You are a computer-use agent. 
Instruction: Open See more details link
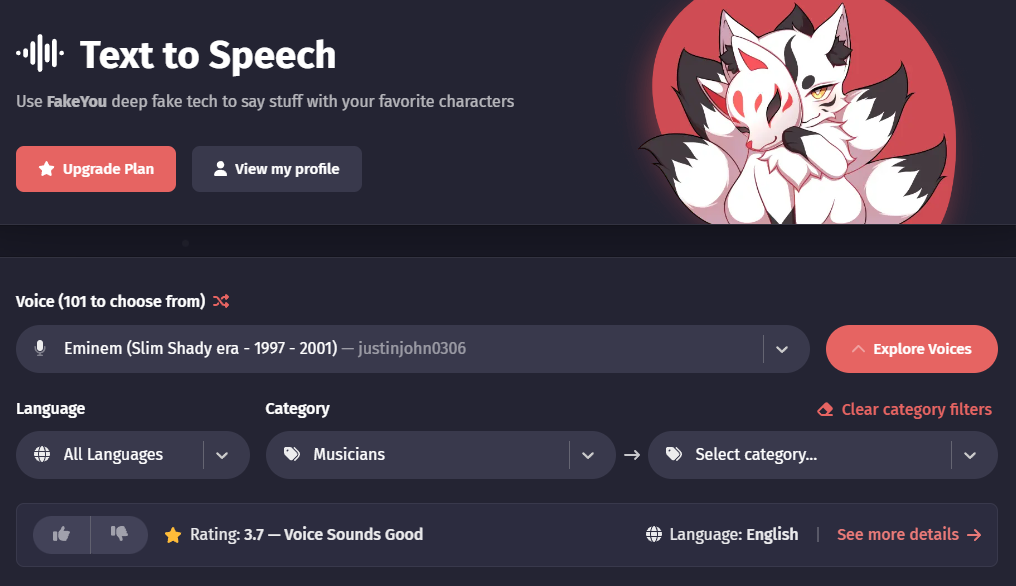[909, 535]
